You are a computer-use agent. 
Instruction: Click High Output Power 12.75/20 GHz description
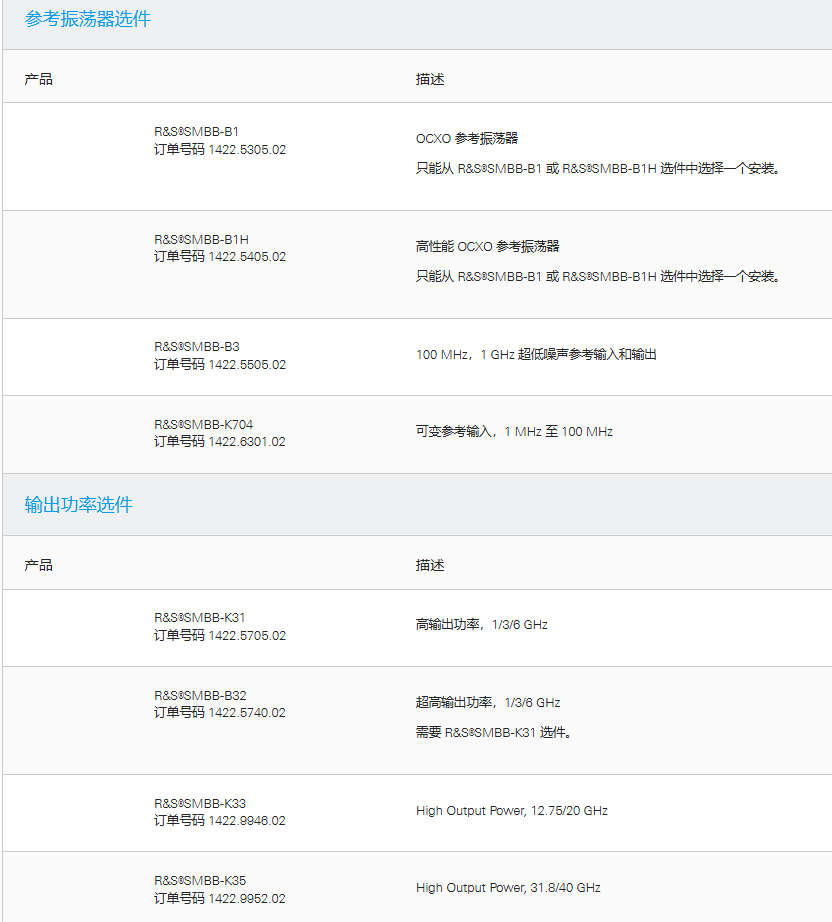(511, 810)
